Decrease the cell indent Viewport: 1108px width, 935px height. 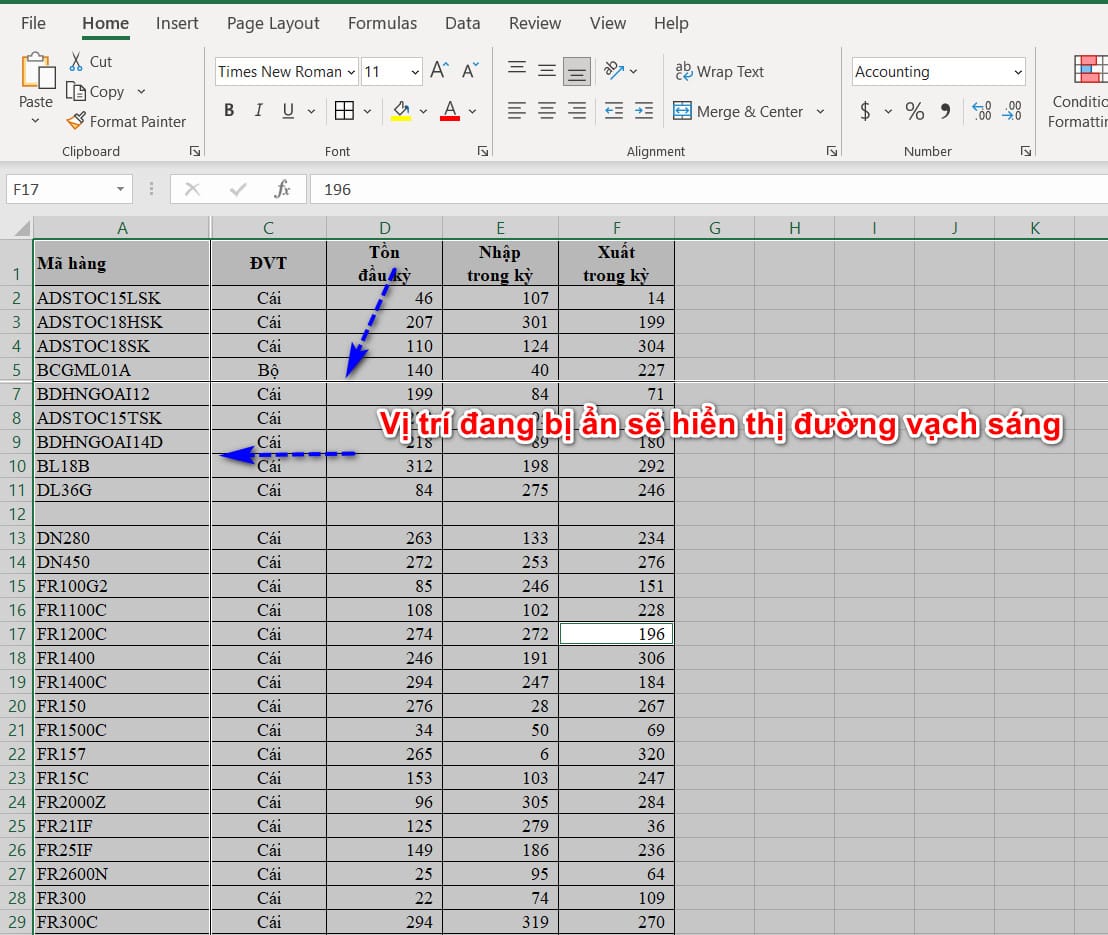click(613, 111)
